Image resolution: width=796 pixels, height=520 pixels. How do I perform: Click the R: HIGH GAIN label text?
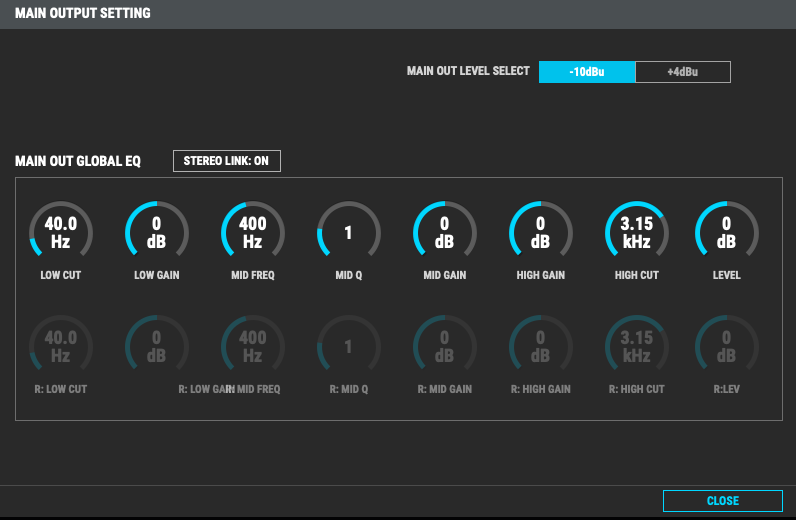coord(541,389)
